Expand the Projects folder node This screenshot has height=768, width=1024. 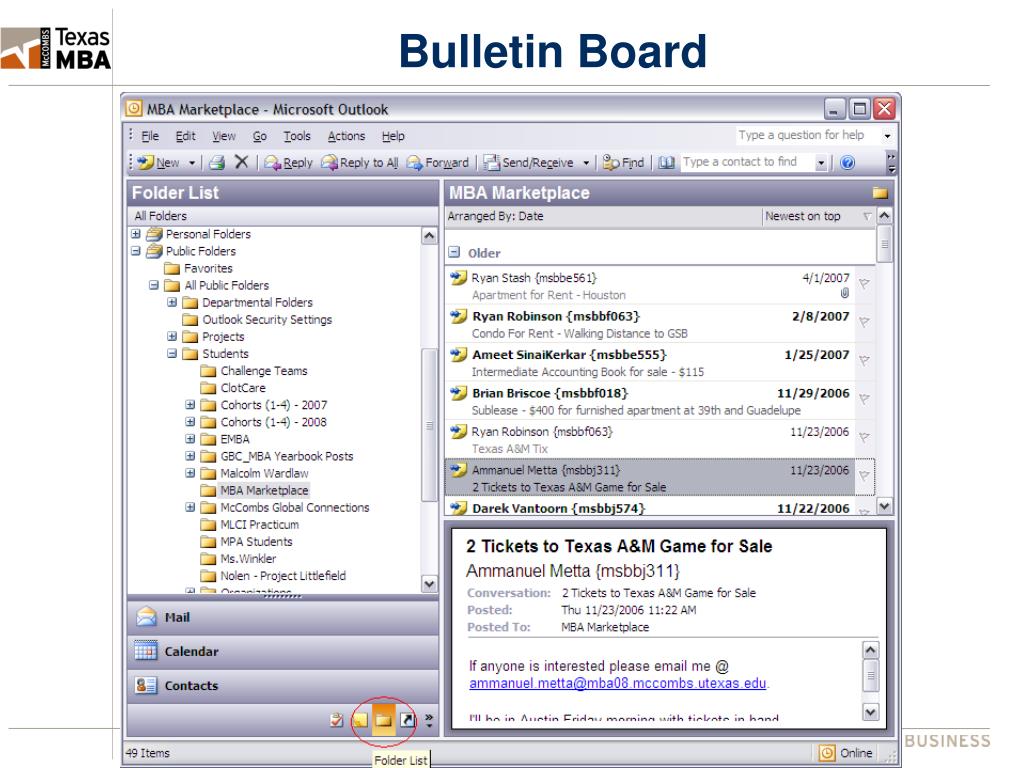tap(172, 336)
